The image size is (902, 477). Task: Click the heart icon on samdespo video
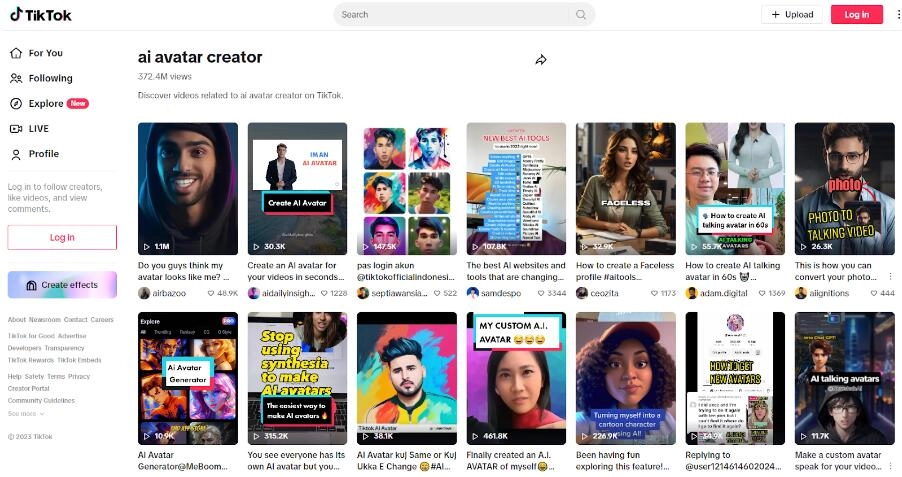[539, 293]
